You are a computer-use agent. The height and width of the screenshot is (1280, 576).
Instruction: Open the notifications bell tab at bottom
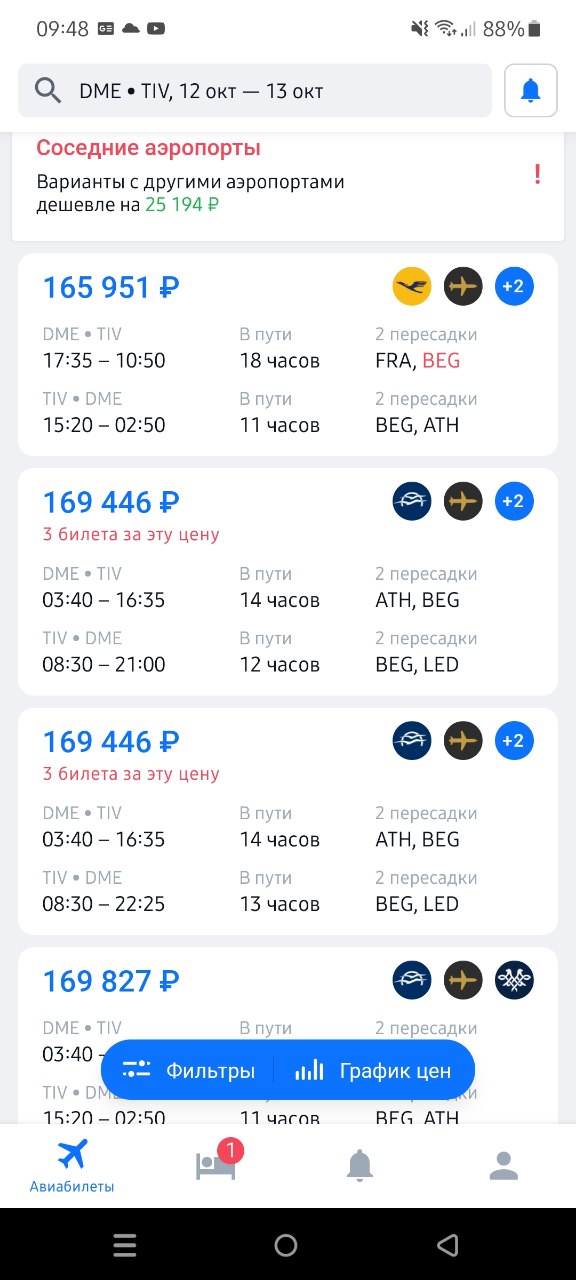[360, 1165]
